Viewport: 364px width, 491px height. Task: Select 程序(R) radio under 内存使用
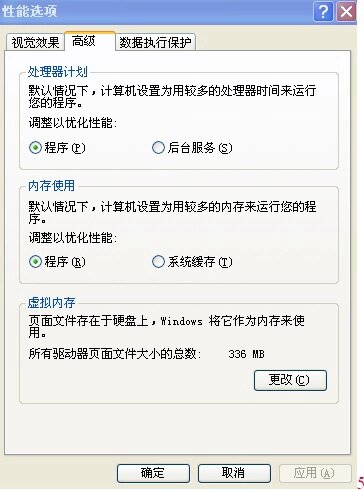tap(35, 262)
